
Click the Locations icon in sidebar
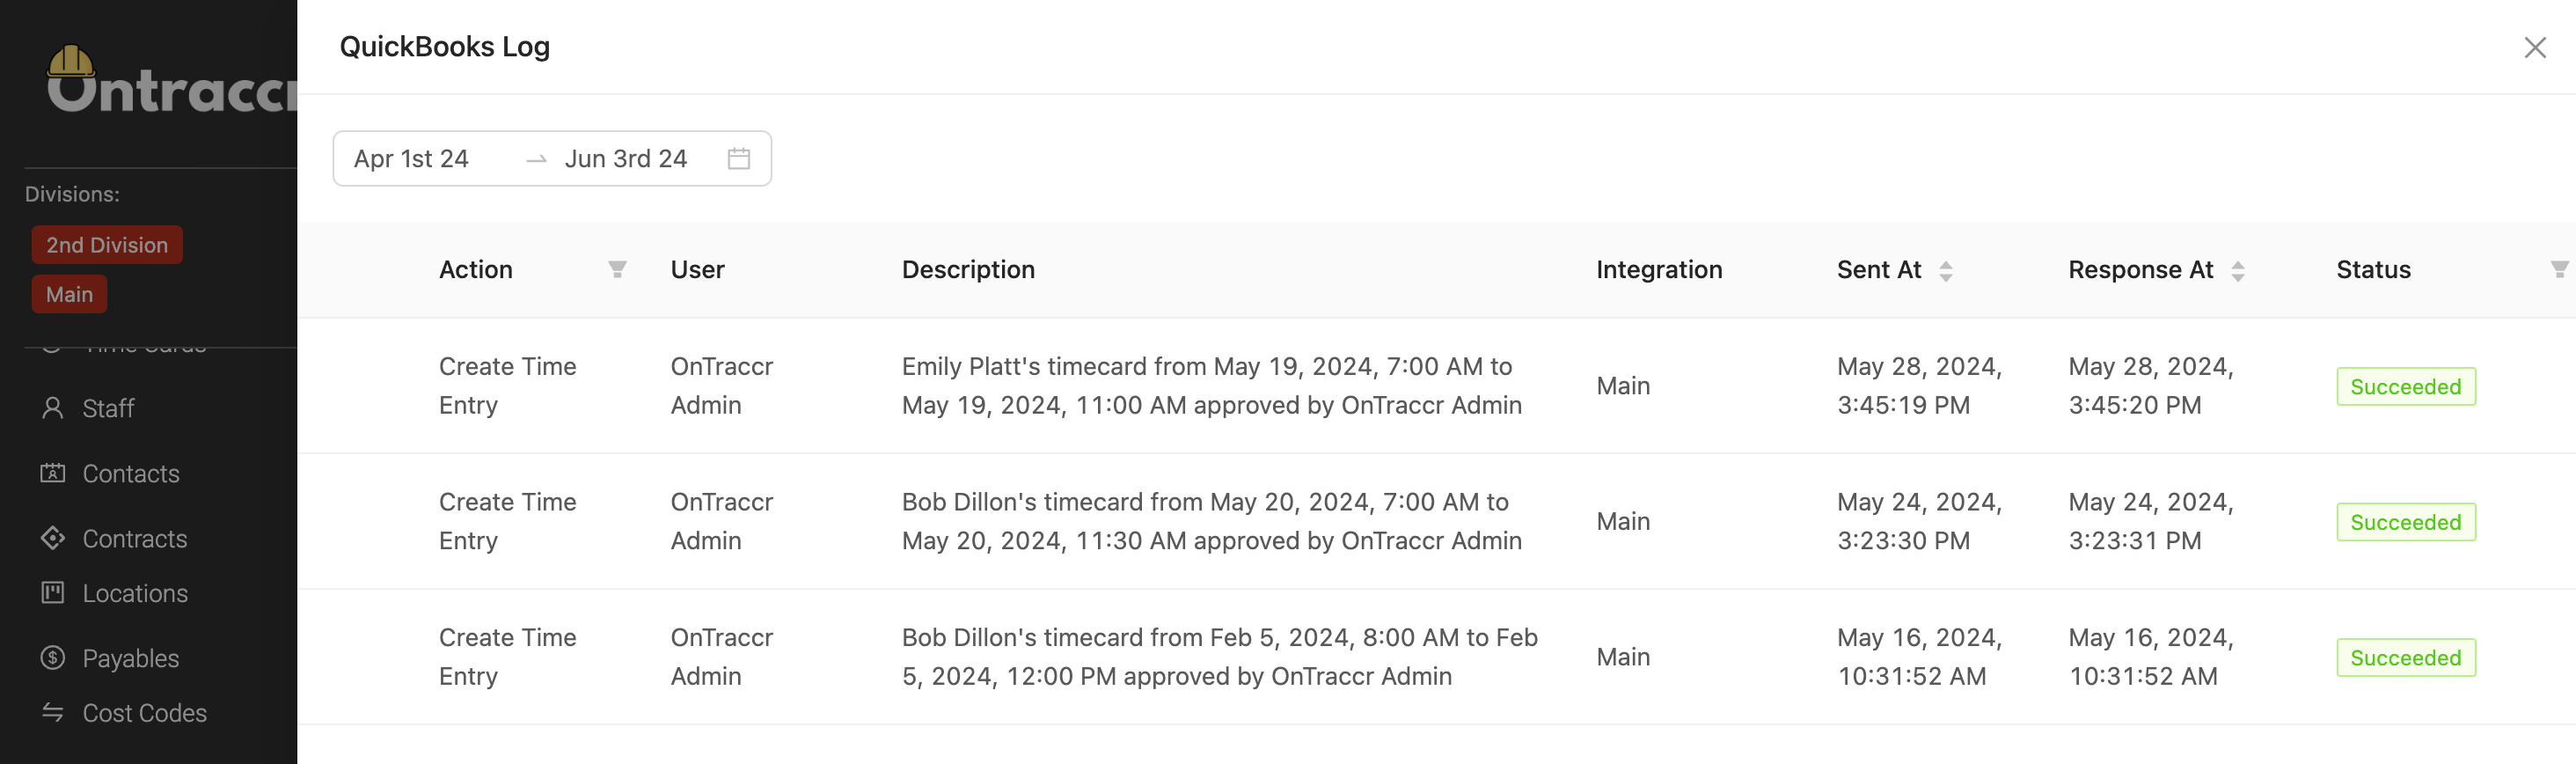tap(52, 593)
